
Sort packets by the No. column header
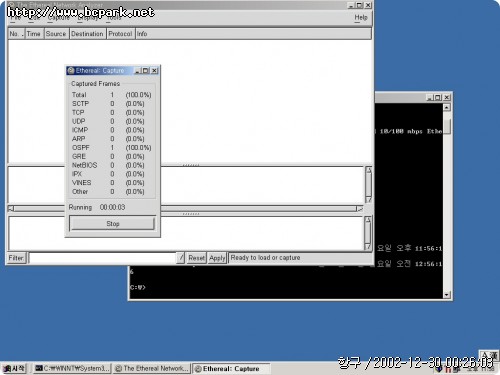pyautogui.click(x=16, y=34)
